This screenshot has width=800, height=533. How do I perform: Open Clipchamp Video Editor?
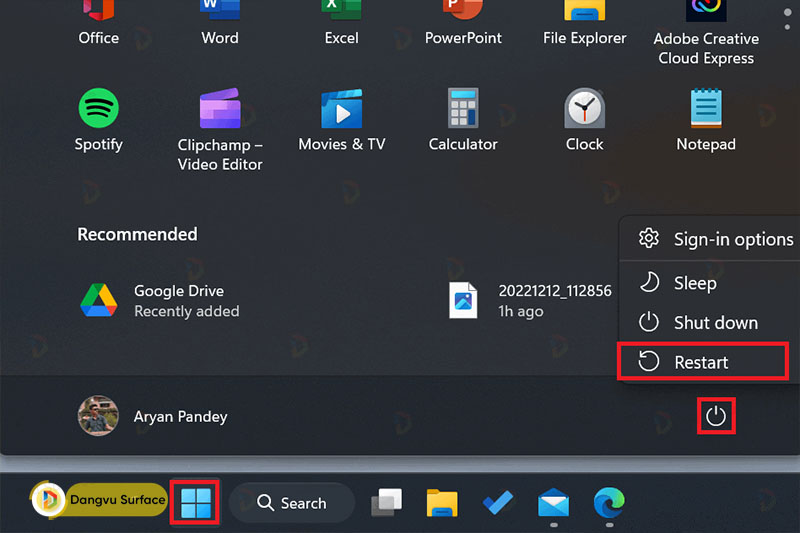tap(220, 130)
